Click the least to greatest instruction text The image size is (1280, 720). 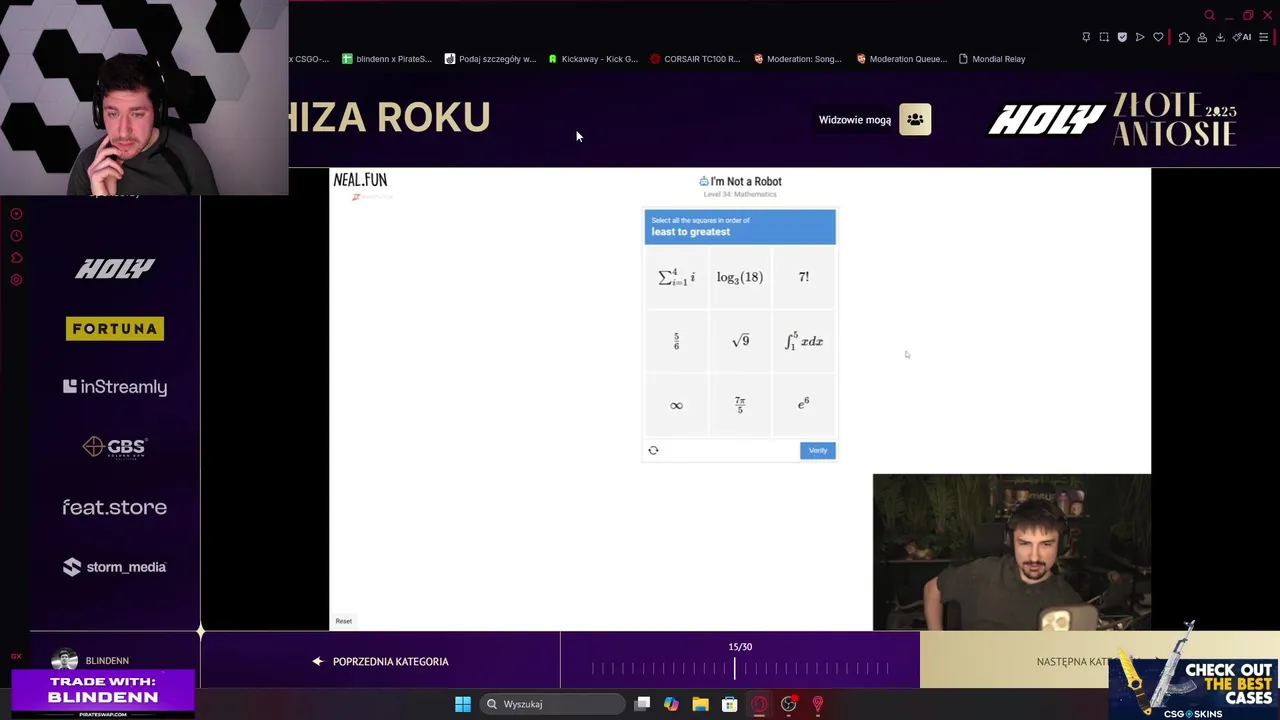pos(690,232)
